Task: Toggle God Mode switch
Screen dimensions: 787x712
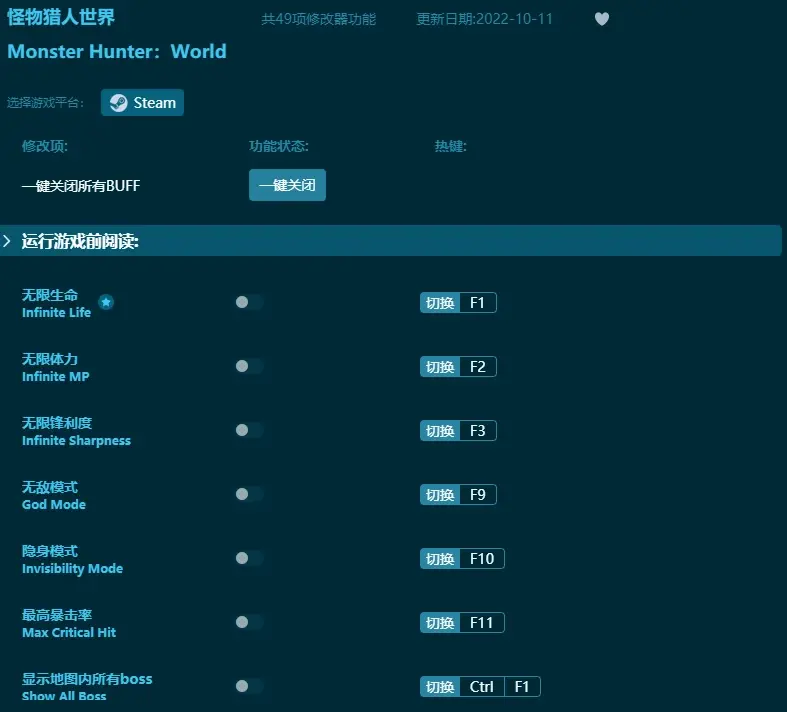Action: 249,494
